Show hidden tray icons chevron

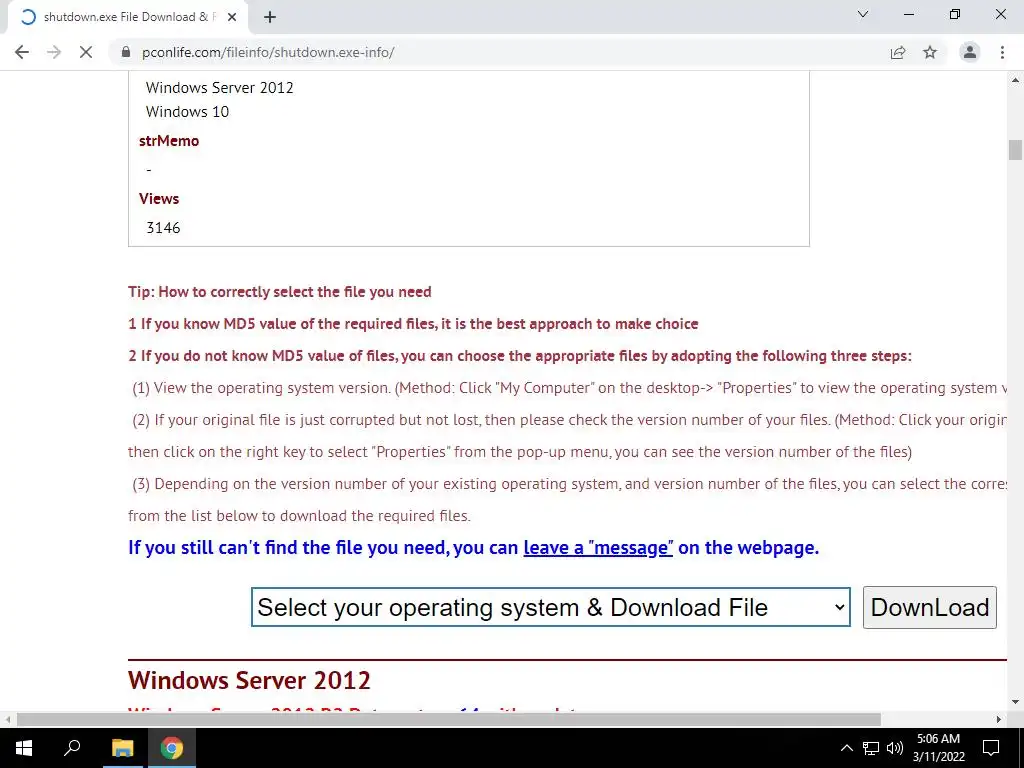click(846, 748)
